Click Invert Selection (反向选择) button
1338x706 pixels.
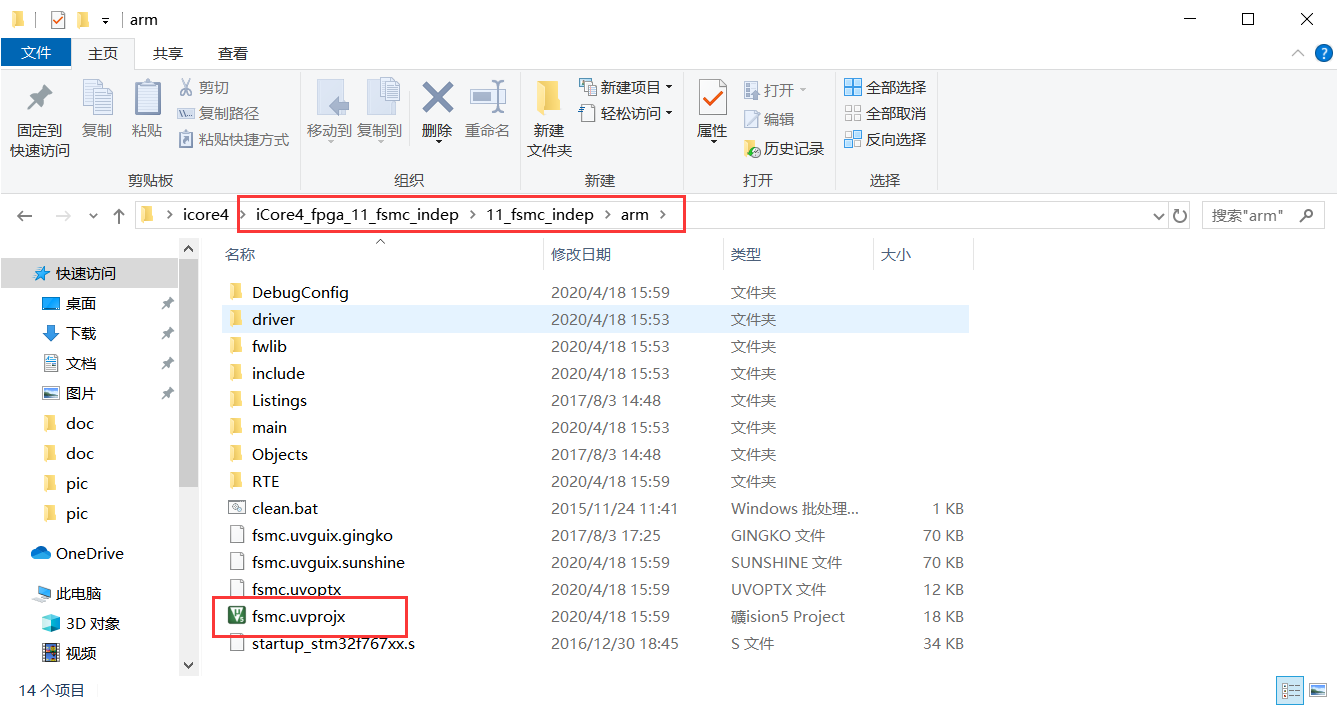(885, 140)
